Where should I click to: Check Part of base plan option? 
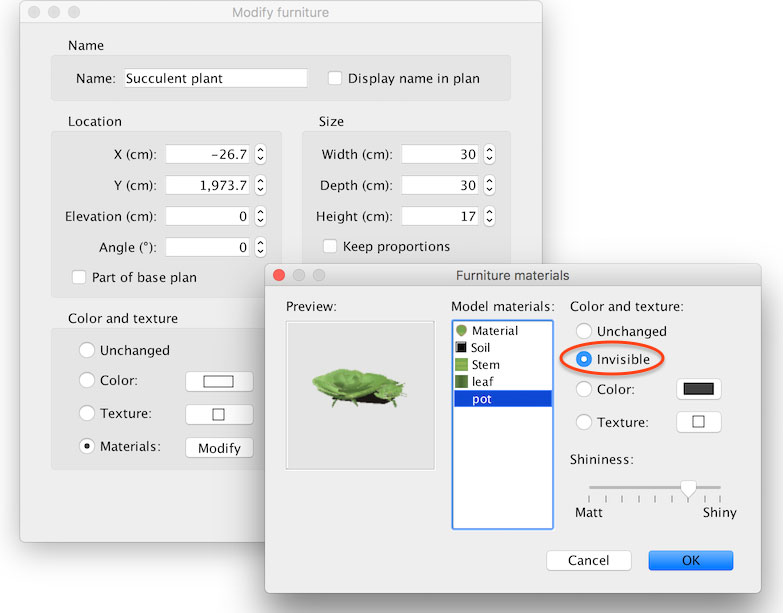click(79, 277)
